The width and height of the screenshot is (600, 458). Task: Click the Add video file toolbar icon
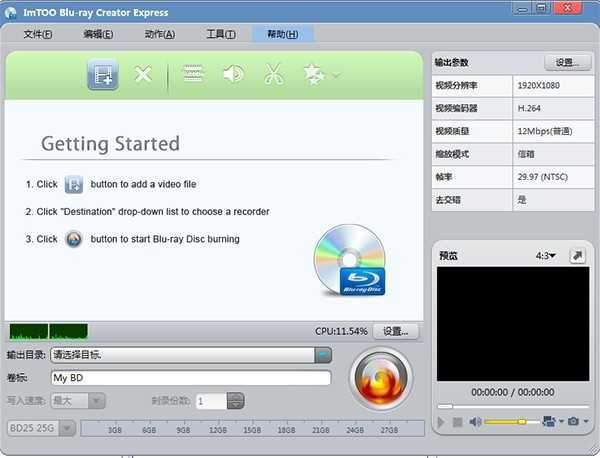(103, 75)
